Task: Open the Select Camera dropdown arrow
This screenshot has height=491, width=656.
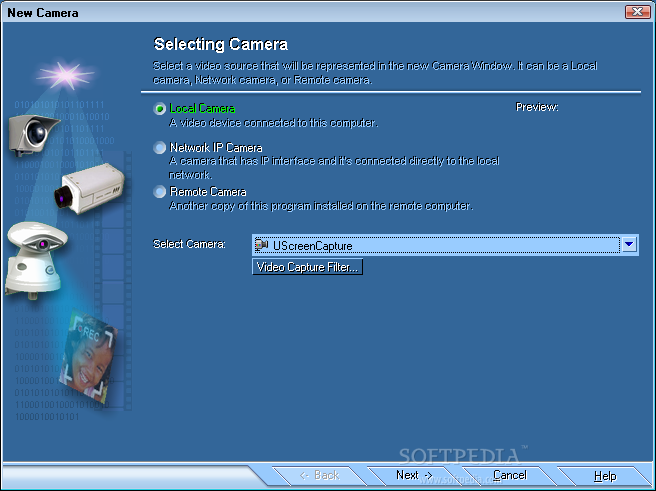Action: pos(629,244)
